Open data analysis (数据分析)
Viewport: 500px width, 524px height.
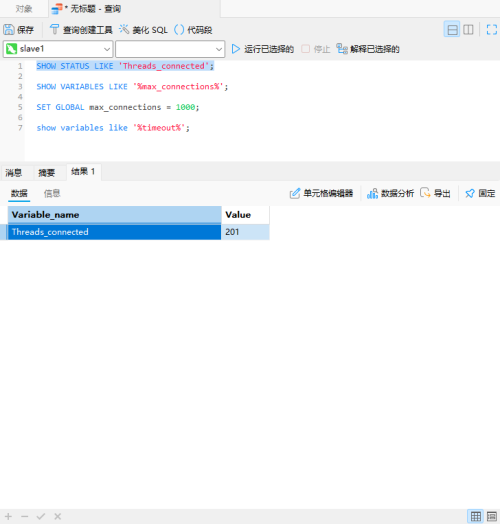[390, 193]
